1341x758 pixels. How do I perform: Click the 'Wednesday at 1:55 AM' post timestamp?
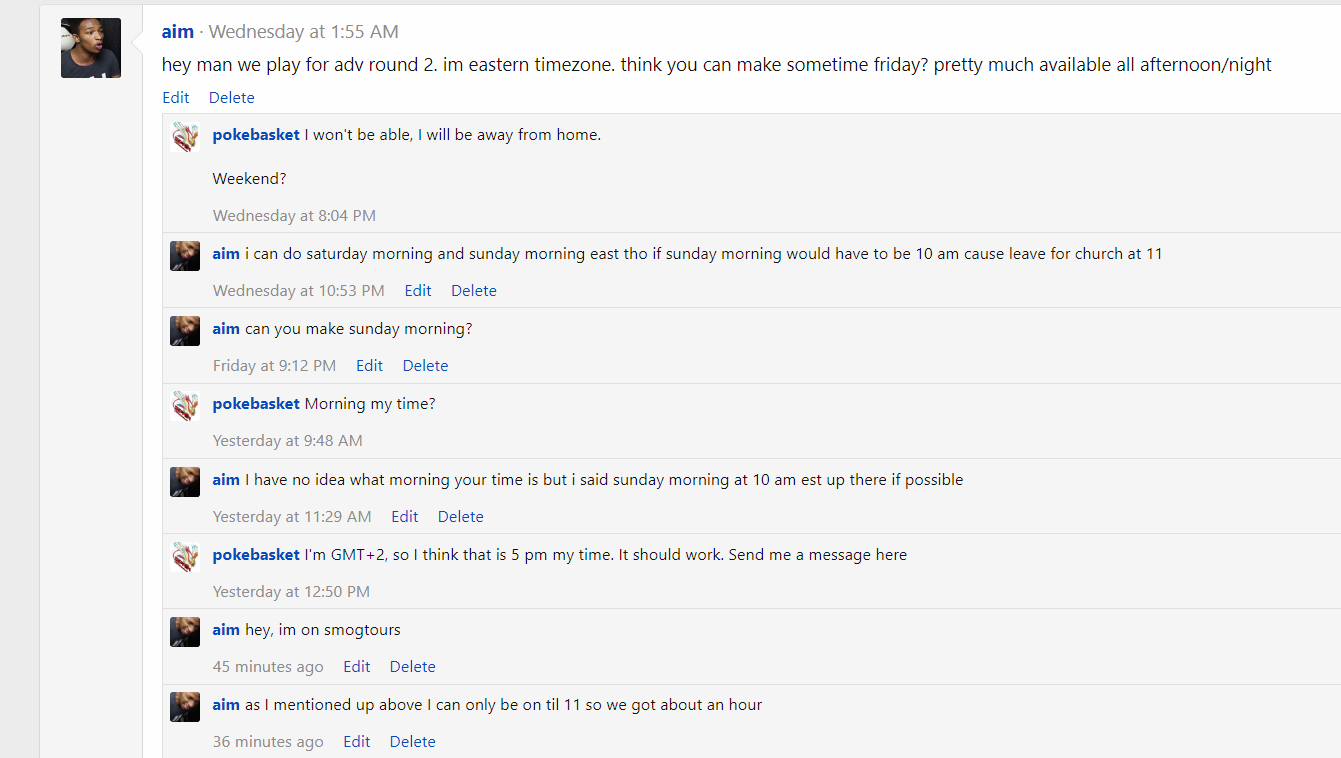pyautogui.click(x=304, y=32)
